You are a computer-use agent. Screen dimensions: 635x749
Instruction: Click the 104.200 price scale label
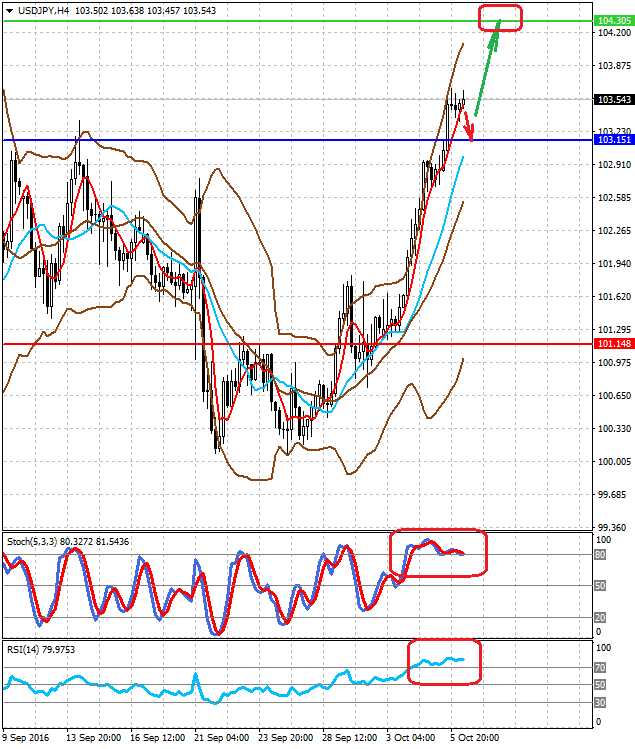pyautogui.click(x=614, y=32)
